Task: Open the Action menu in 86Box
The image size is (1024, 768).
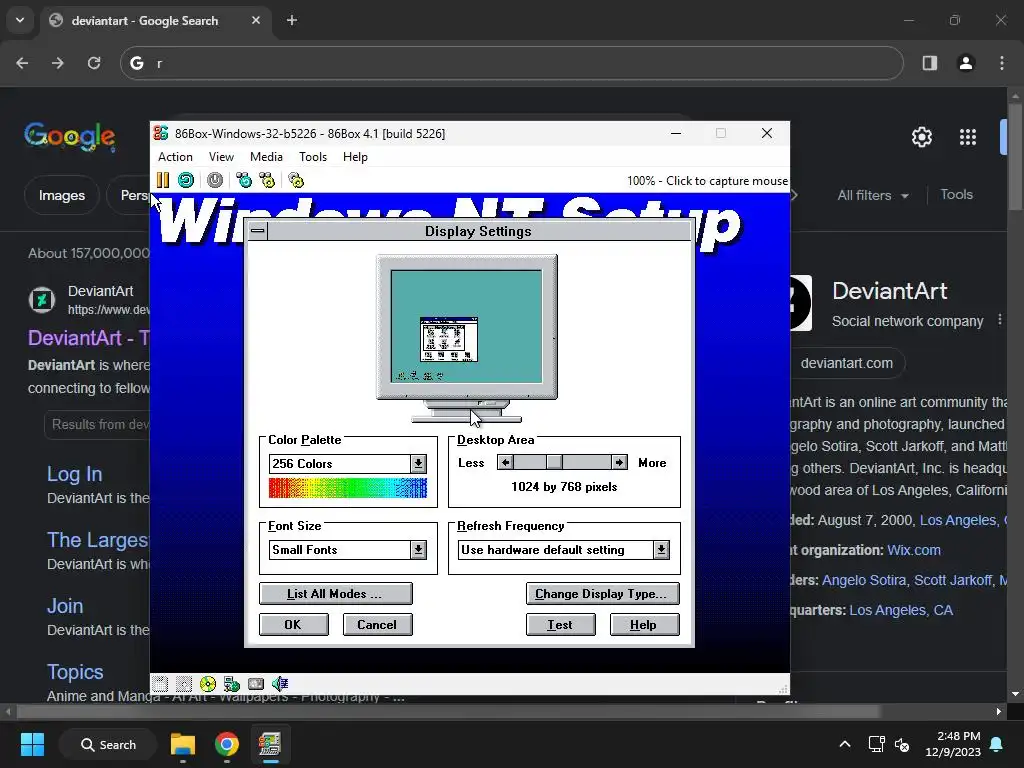Action: coord(175,157)
